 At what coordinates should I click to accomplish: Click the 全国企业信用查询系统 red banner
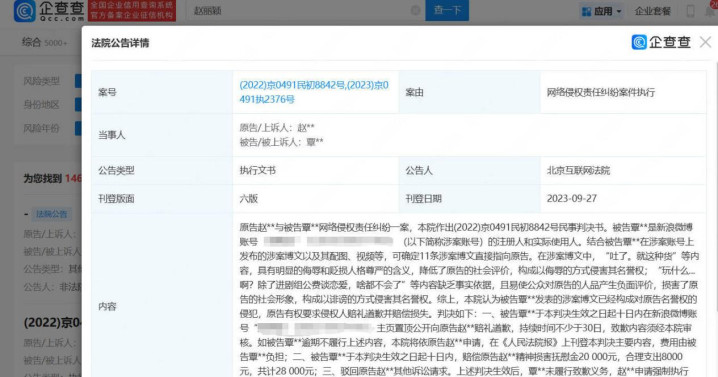pyautogui.click(x=132, y=11)
